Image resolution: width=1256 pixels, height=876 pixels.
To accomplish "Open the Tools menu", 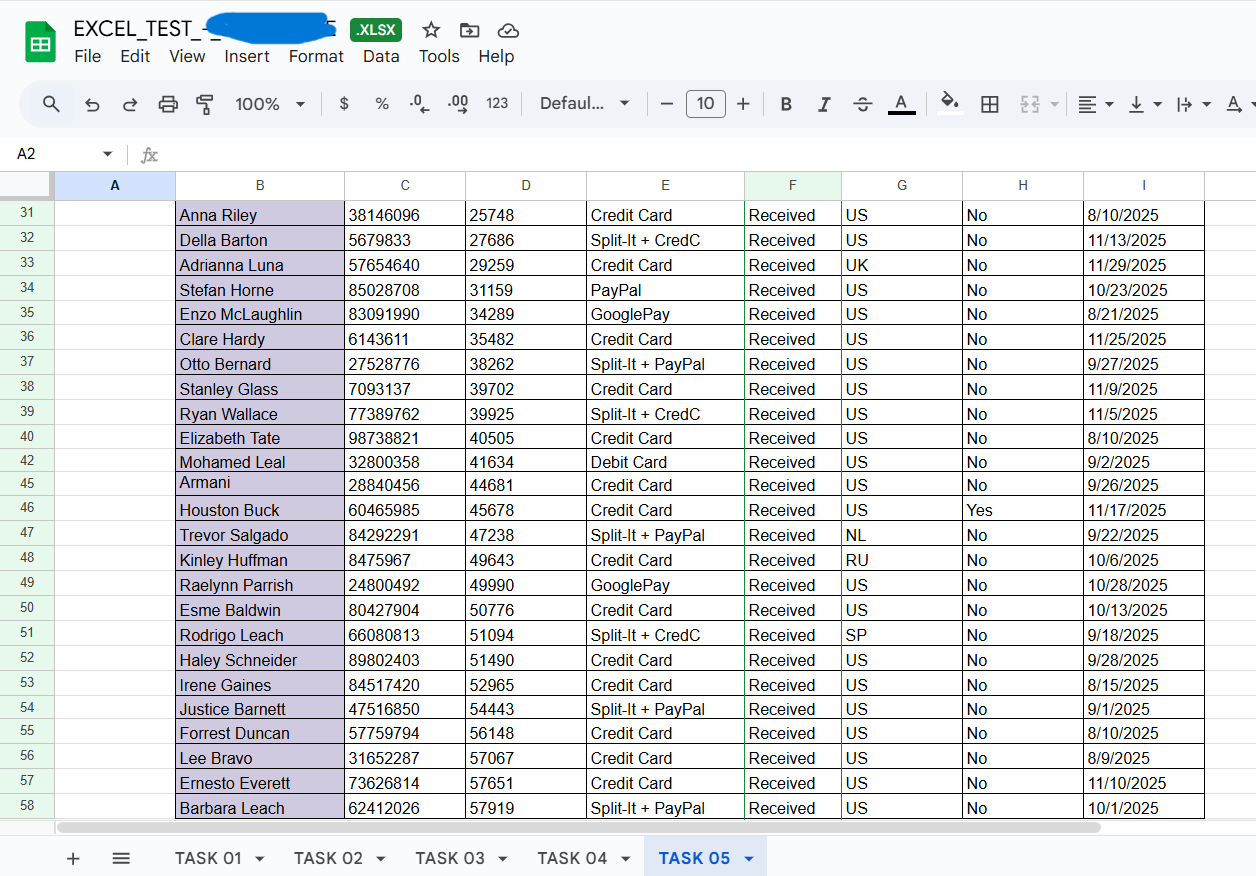I will tap(439, 56).
